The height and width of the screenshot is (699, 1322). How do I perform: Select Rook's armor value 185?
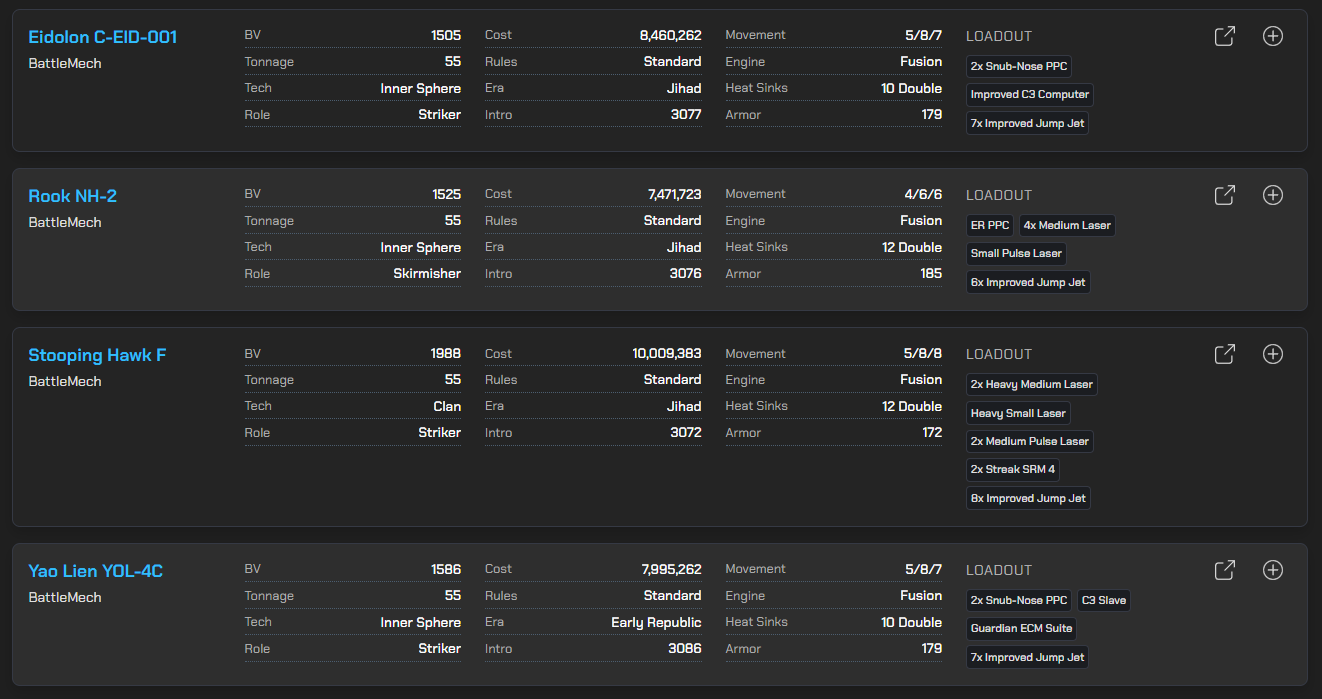click(x=931, y=273)
